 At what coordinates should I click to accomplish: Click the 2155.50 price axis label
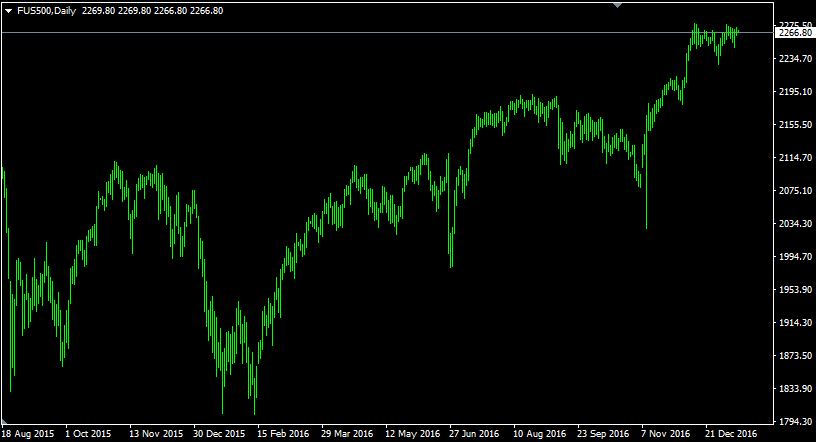pyautogui.click(x=795, y=124)
